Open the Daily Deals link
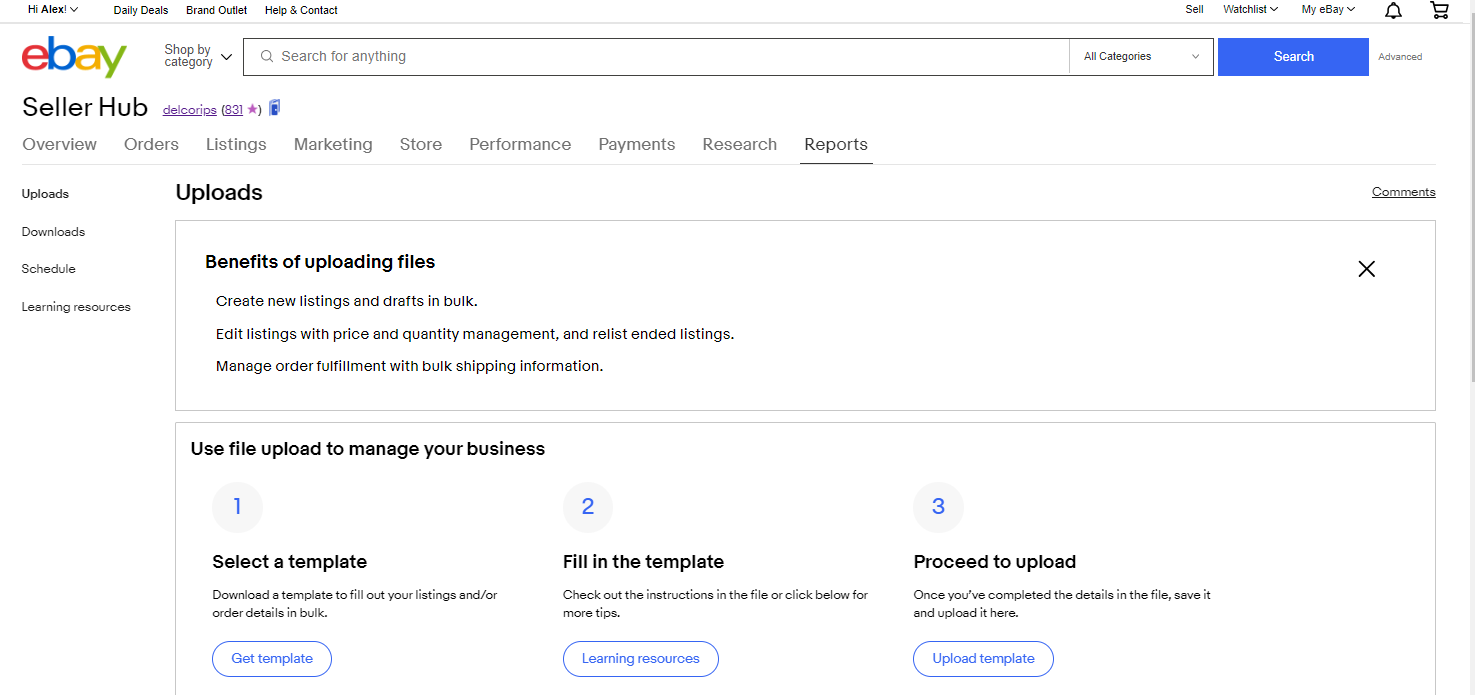Viewport: 1475px width, 695px height. coord(141,10)
